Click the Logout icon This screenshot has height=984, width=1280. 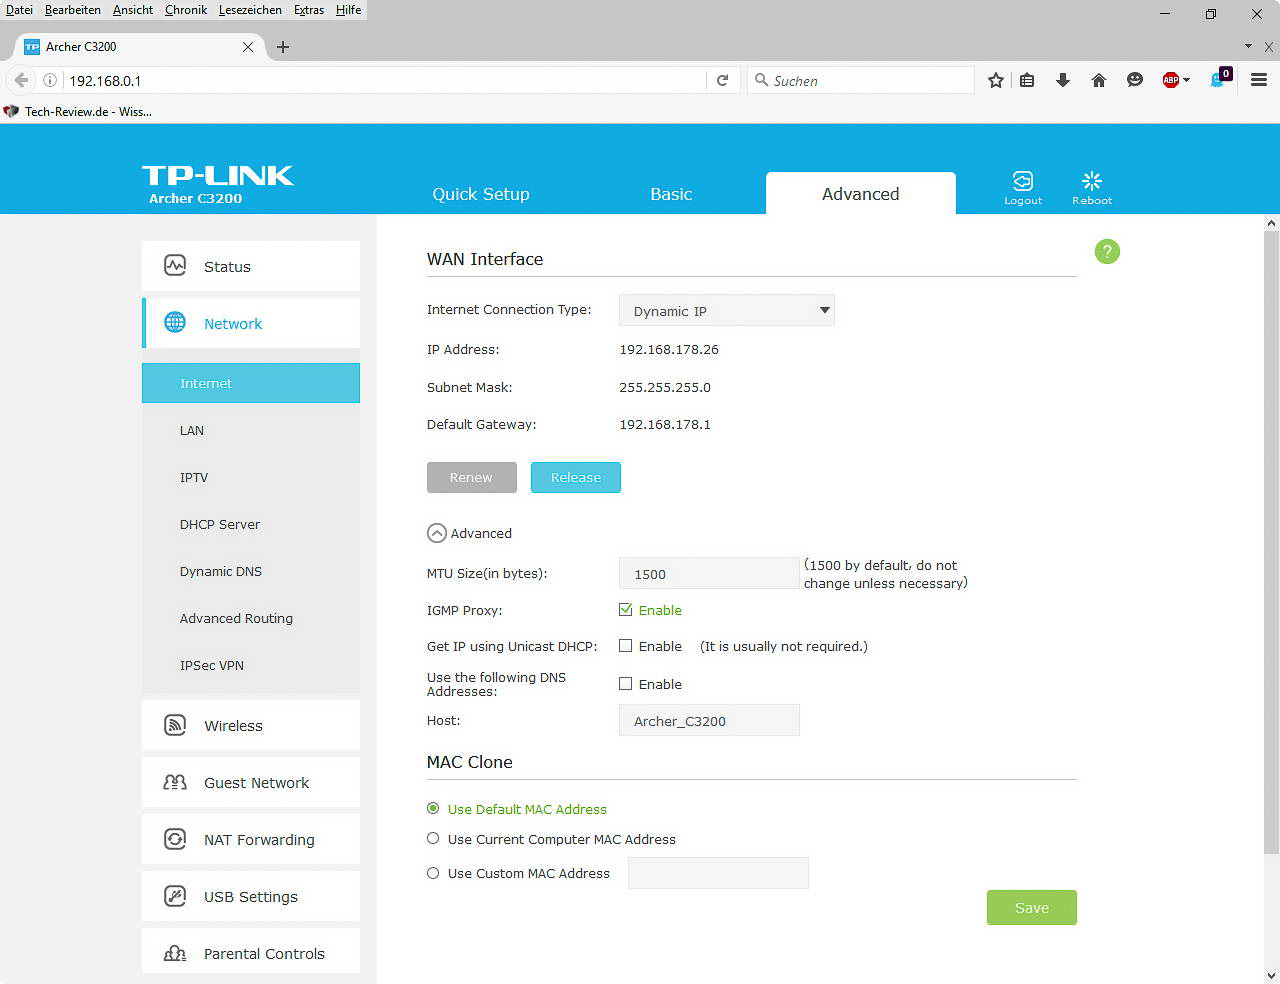coord(1022,181)
